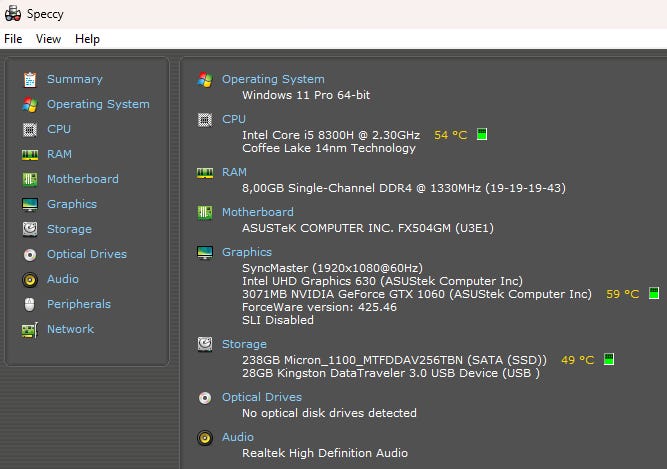The height and width of the screenshot is (469, 667).
Task: Click the green GPU temperature status icon
Action: coord(654,293)
